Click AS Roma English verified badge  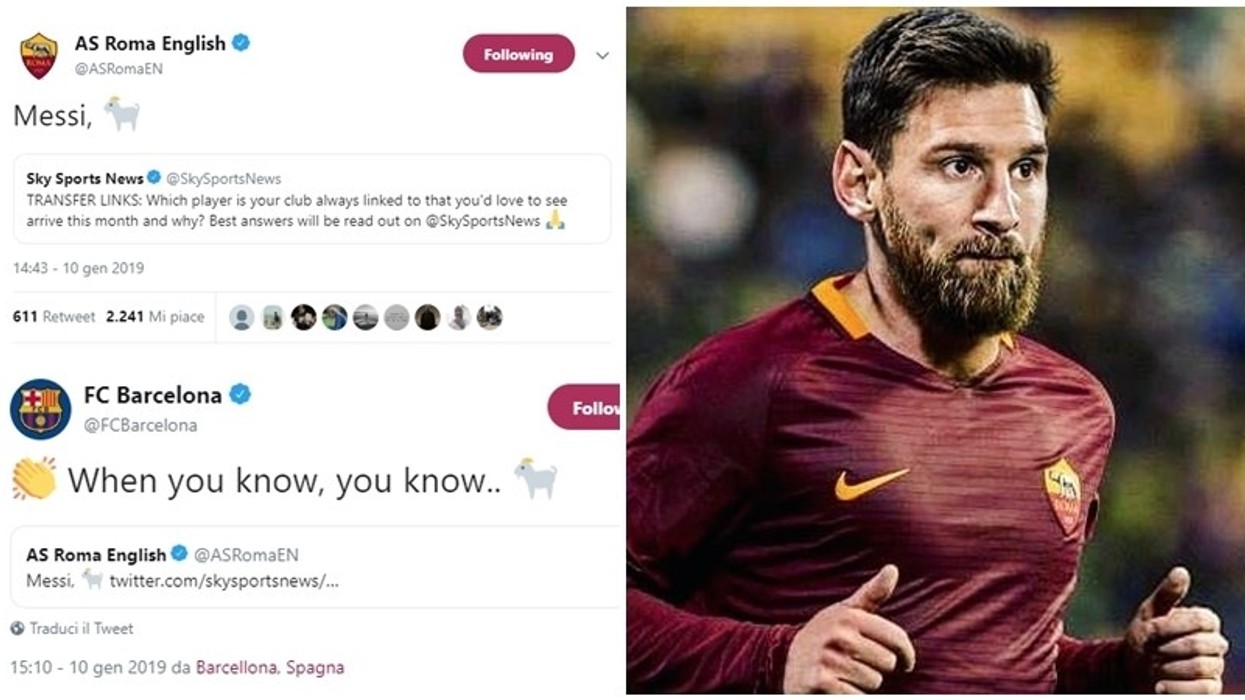click(x=241, y=43)
